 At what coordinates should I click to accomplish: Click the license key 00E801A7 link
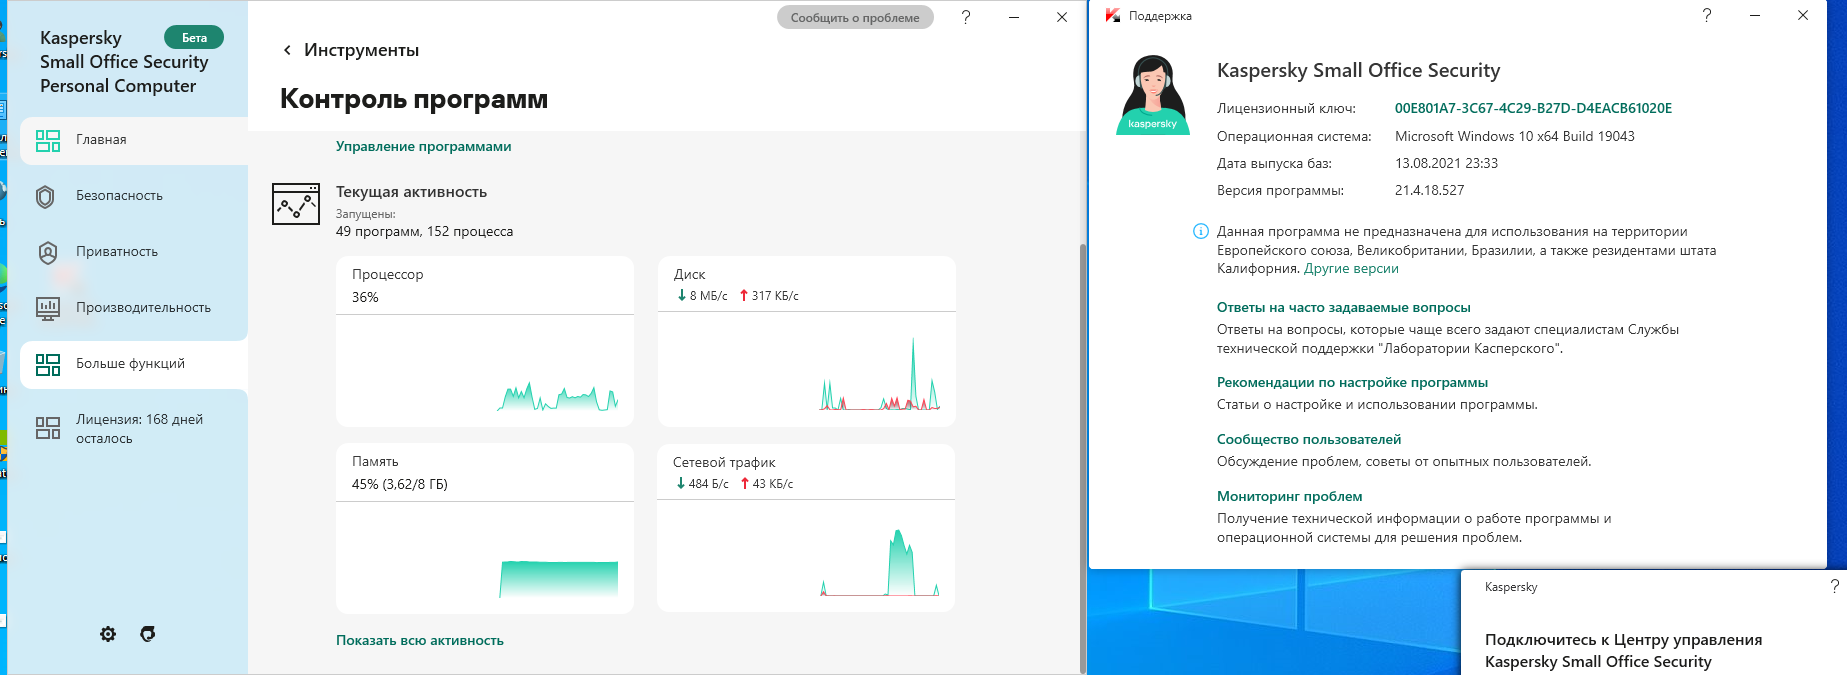pyautogui.click(x=1533, y=108)
